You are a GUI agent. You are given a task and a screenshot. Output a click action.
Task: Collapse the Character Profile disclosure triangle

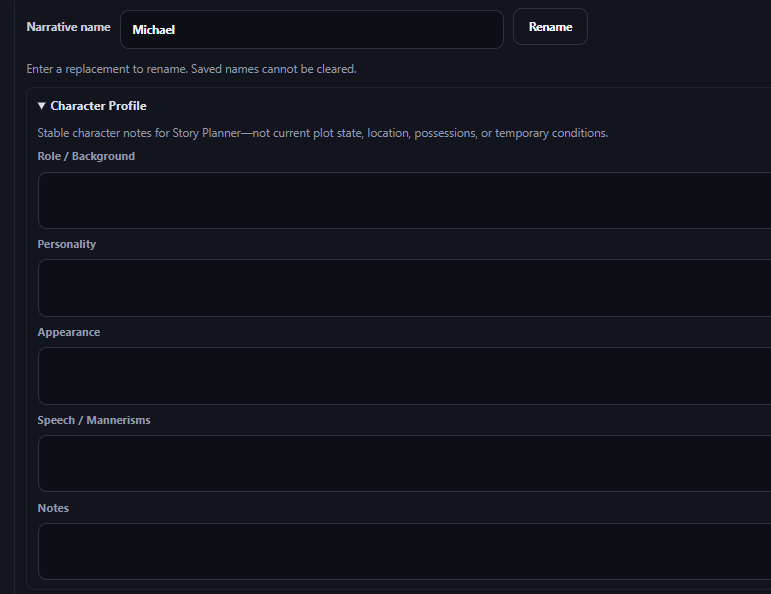42,106
